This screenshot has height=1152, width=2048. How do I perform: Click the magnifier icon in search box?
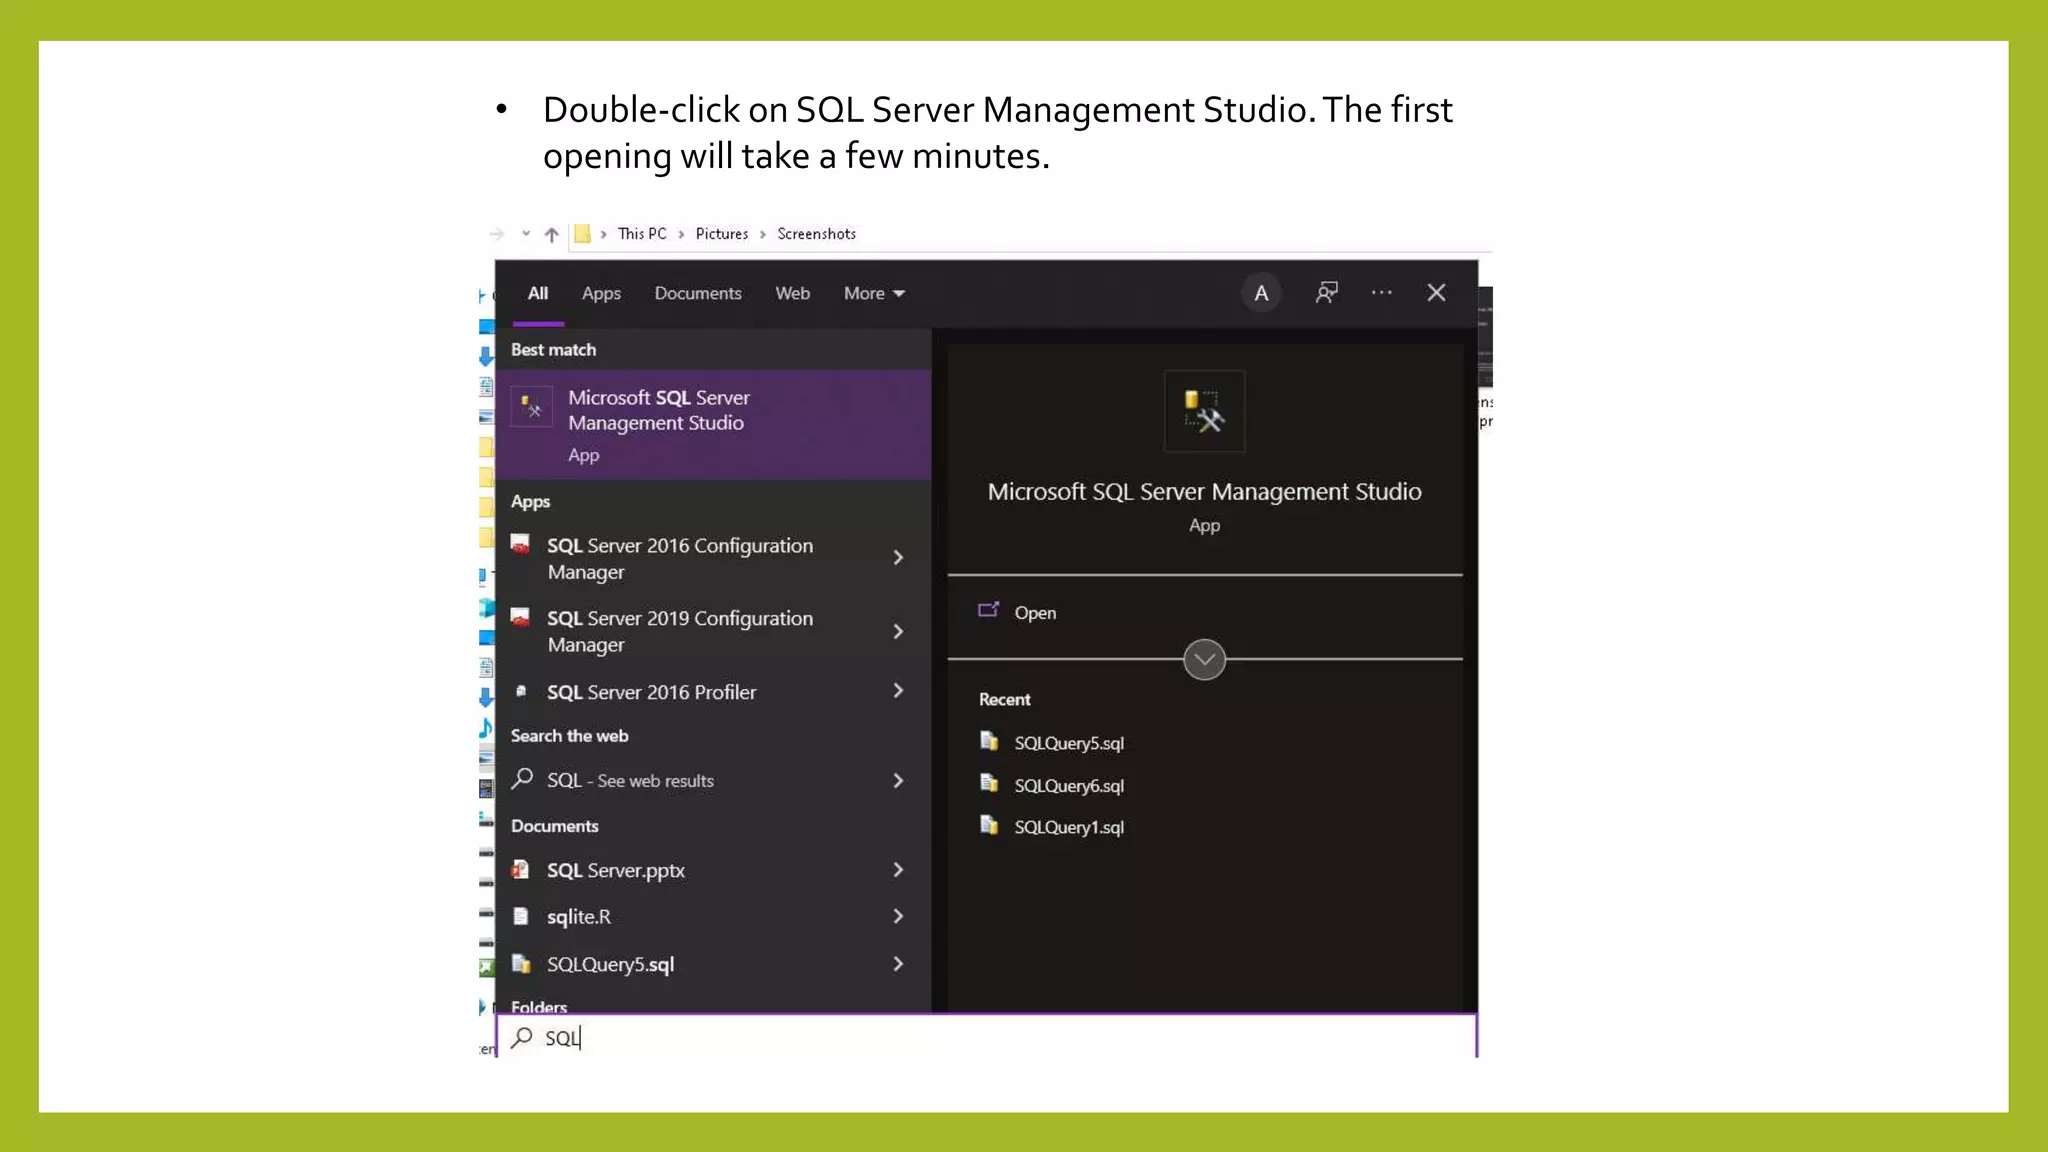click(521, 1037)
